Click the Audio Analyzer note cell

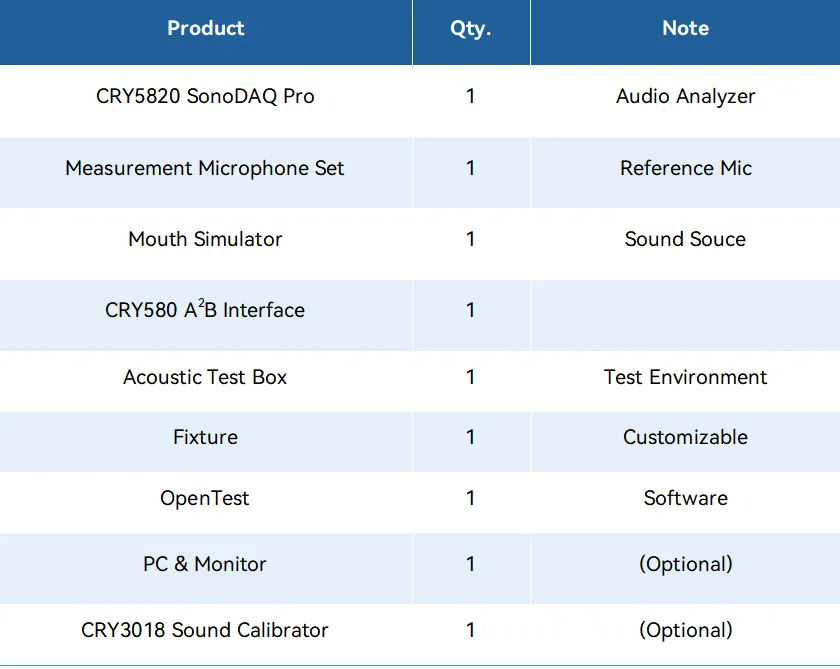click(x=685, y=97)
